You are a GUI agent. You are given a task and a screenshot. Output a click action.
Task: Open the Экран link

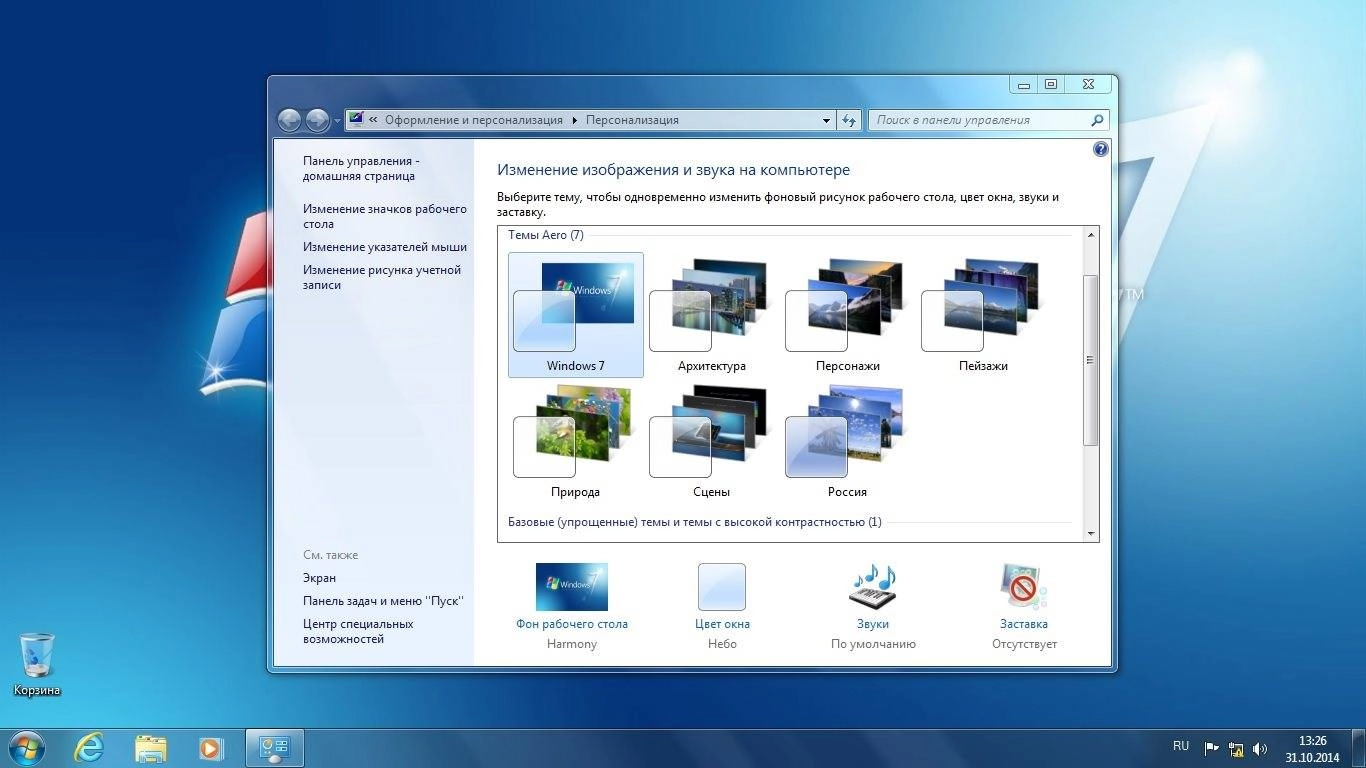[x=319, y=578]
